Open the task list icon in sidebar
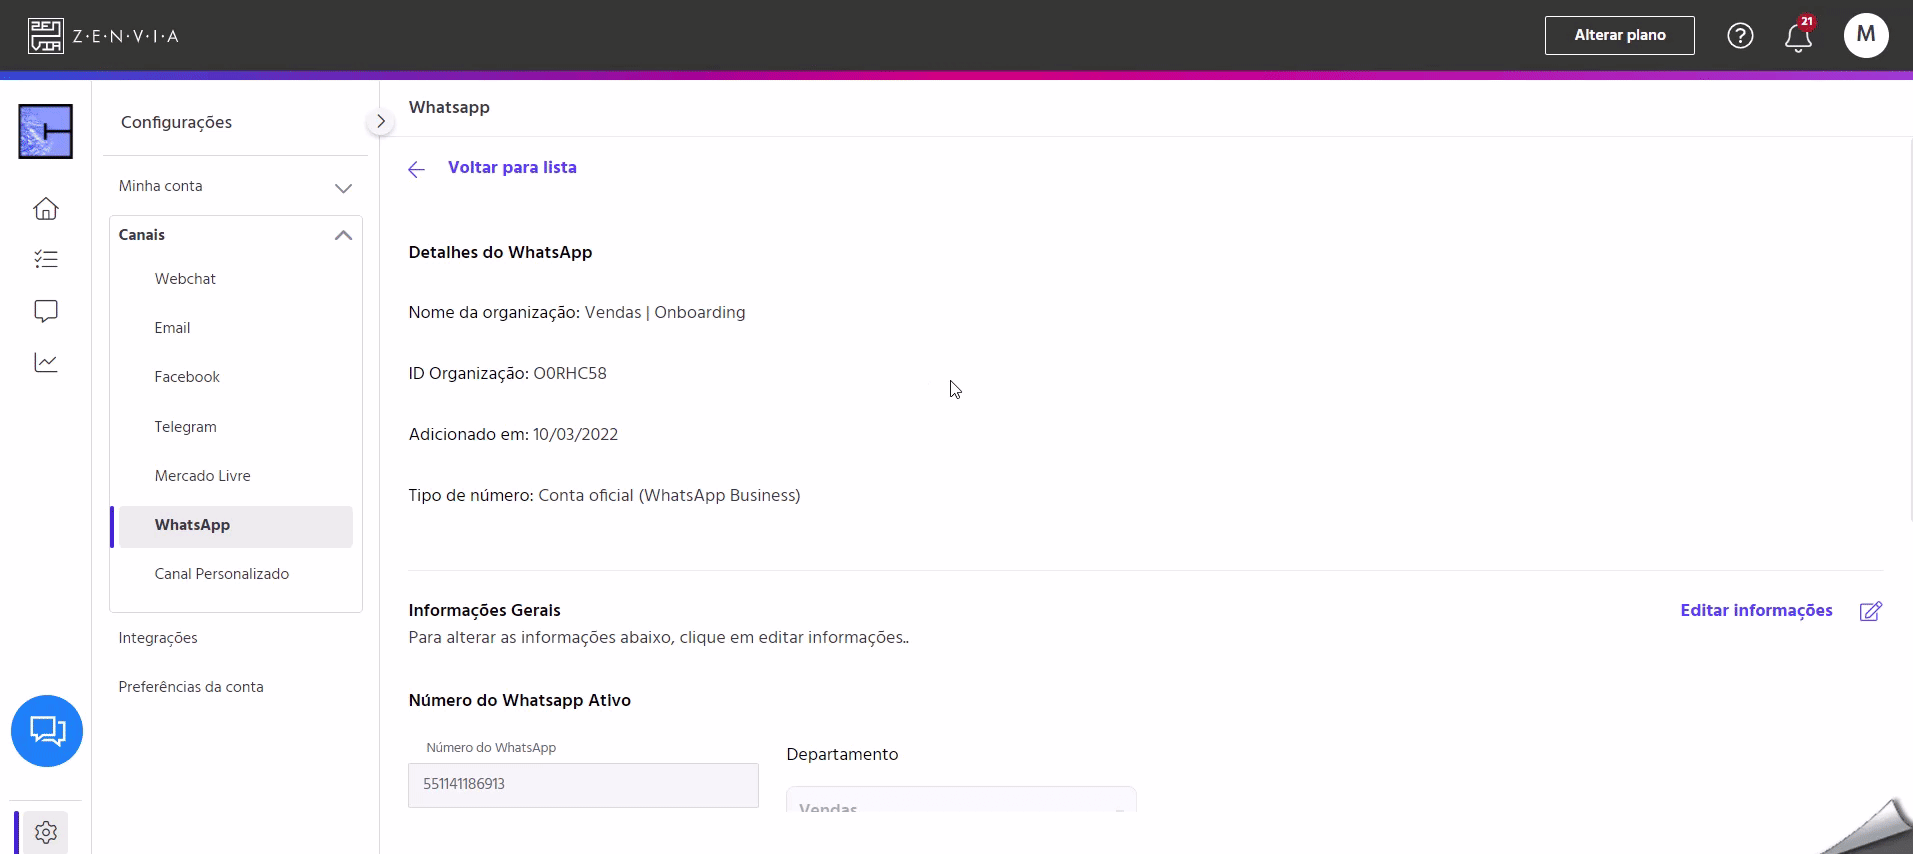Viewport: 1913px width, 854px height. (x=46, y=259)
